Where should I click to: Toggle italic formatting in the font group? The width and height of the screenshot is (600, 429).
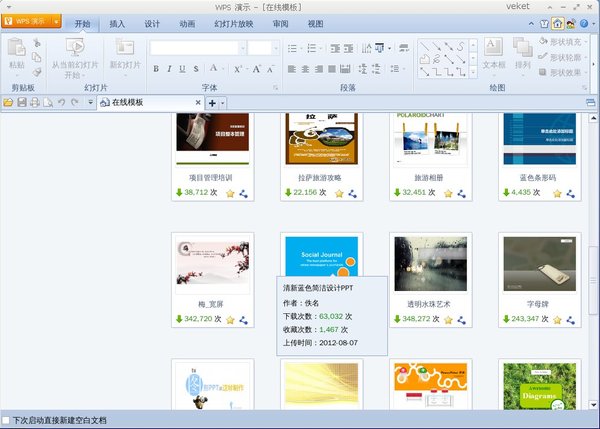click(170, 69)
